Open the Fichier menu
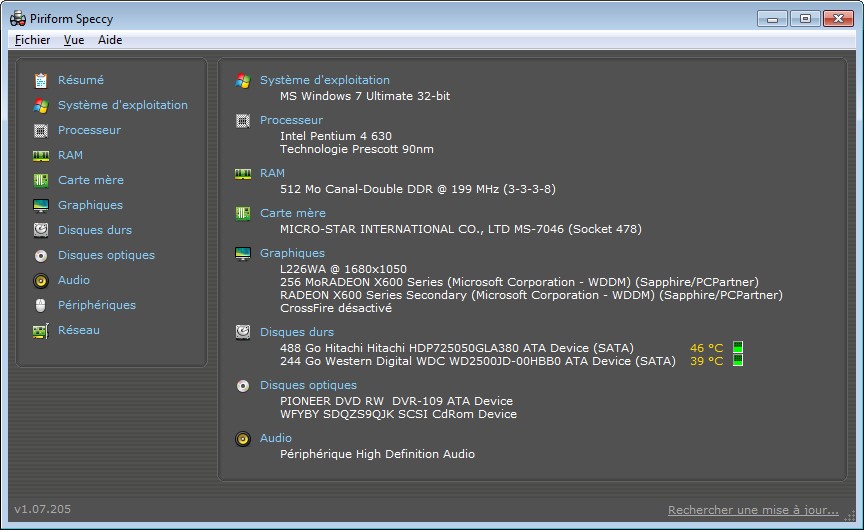The image size is (864, 530). click(33, 40)
